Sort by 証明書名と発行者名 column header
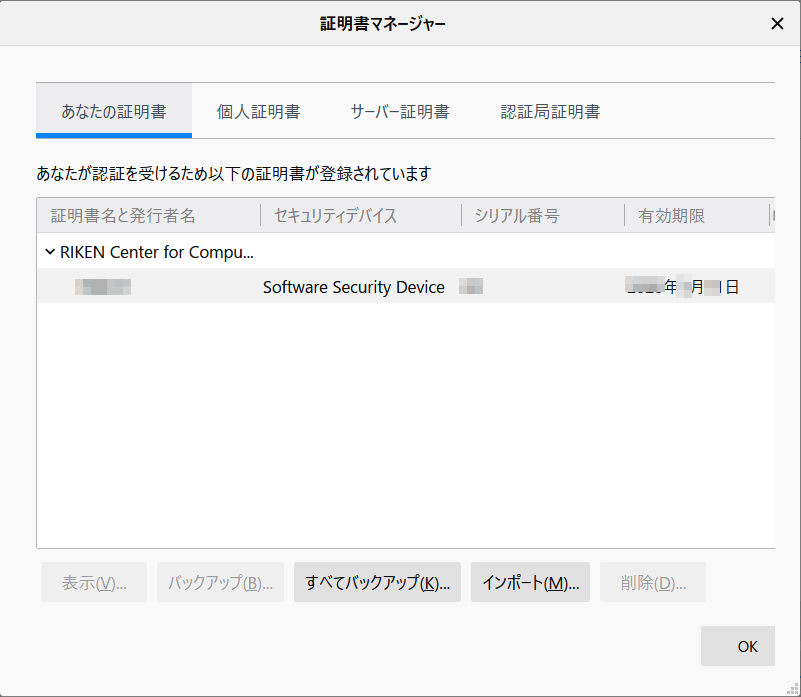801x697 pixels. (123, 216)
